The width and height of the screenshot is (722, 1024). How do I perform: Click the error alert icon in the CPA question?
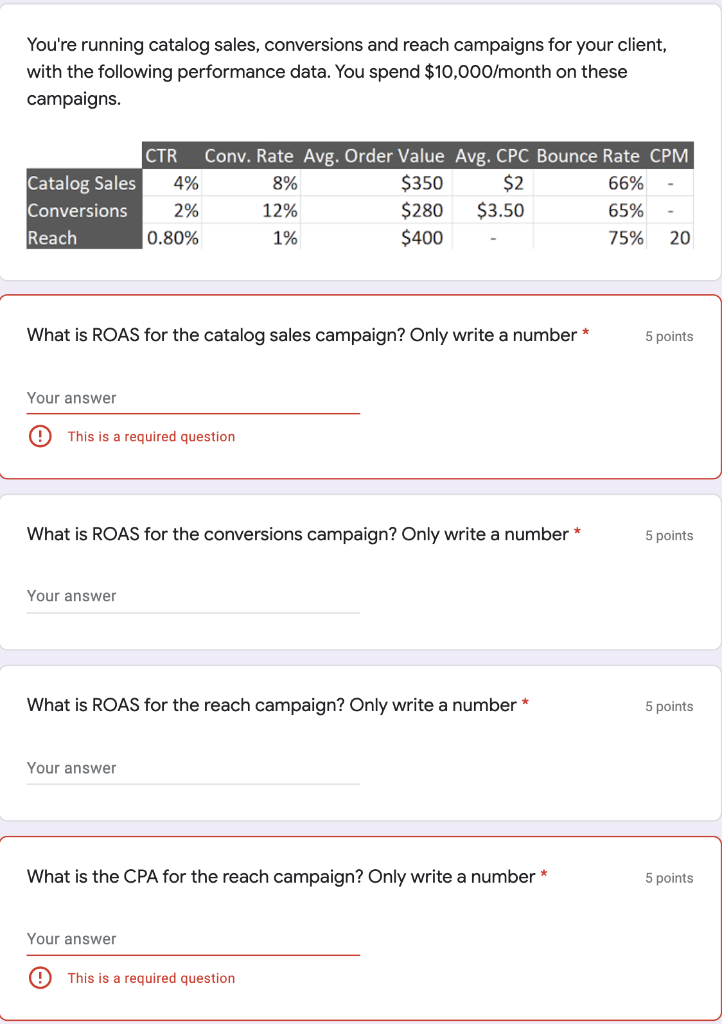(x=40, y=978)
